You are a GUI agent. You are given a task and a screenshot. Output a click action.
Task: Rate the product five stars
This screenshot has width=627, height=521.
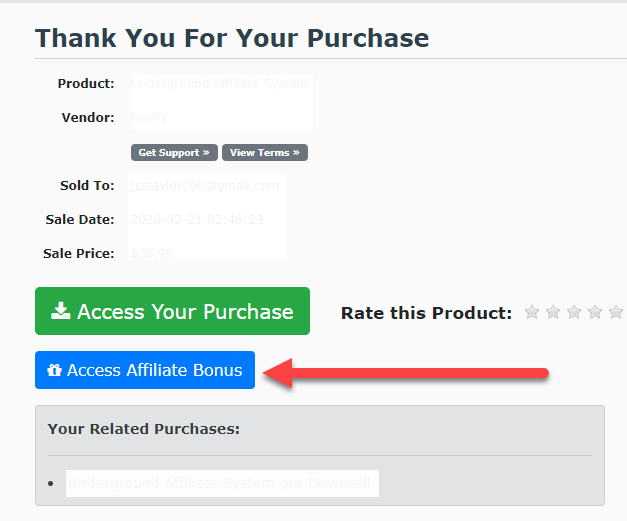[x=616, y=313]
